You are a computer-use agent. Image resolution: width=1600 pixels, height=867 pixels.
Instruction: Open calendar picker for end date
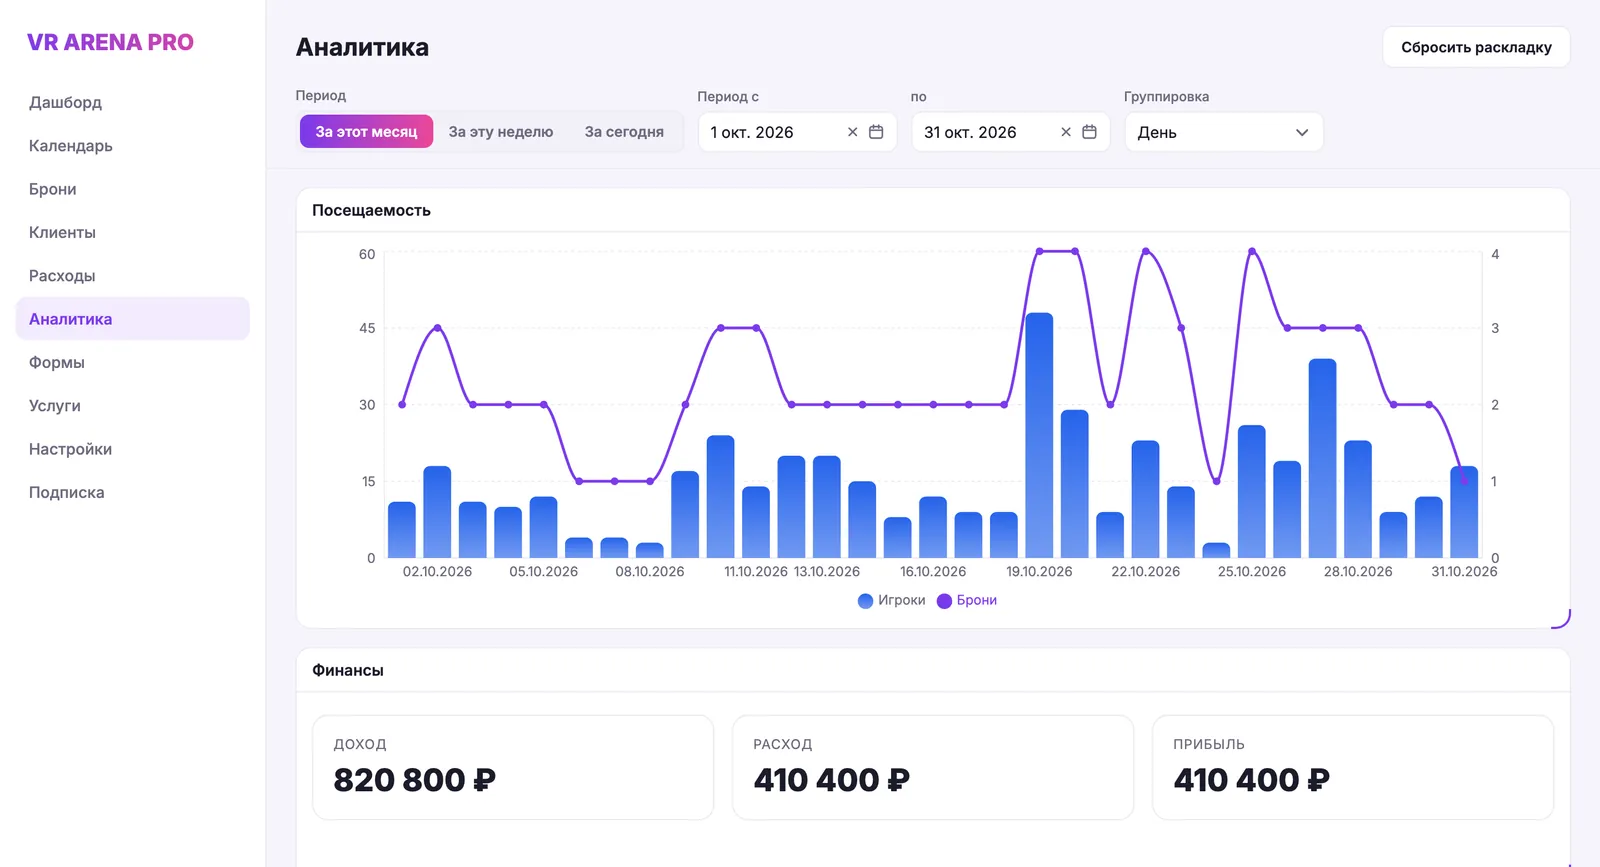pos(1090,132)
